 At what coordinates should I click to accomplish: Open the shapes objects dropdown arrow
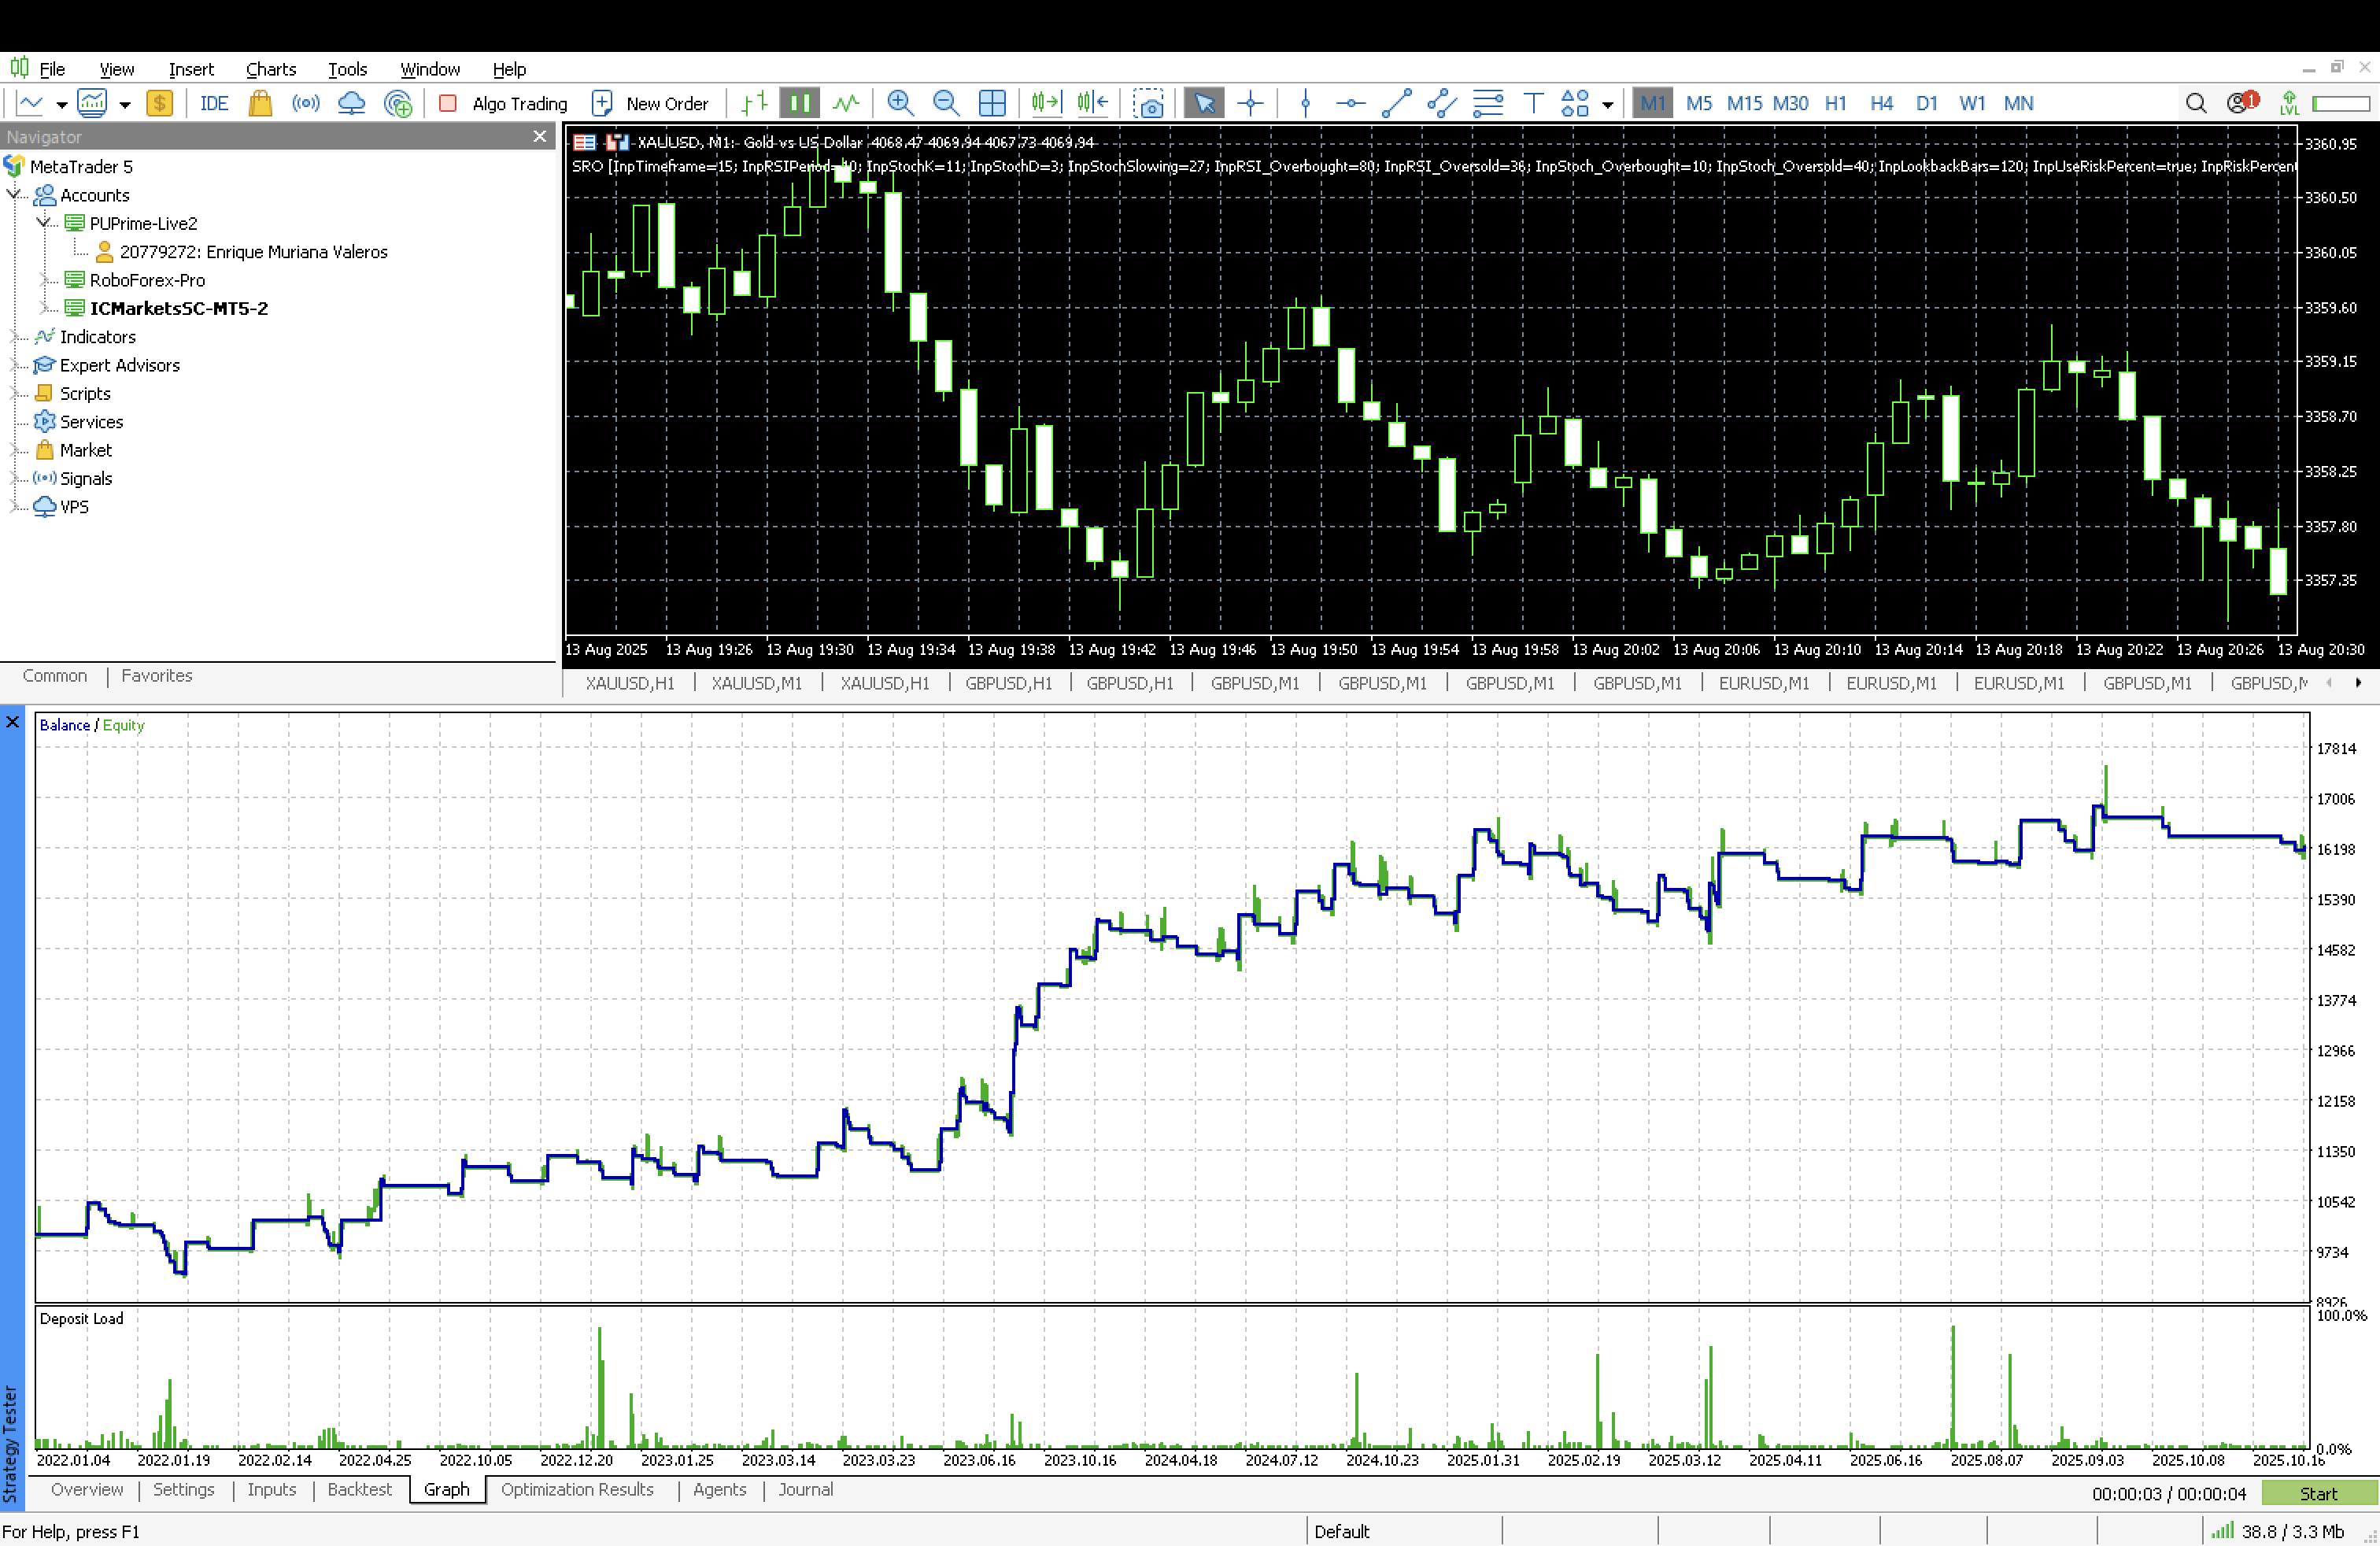pyautogui.click(x=1608, y=104)
